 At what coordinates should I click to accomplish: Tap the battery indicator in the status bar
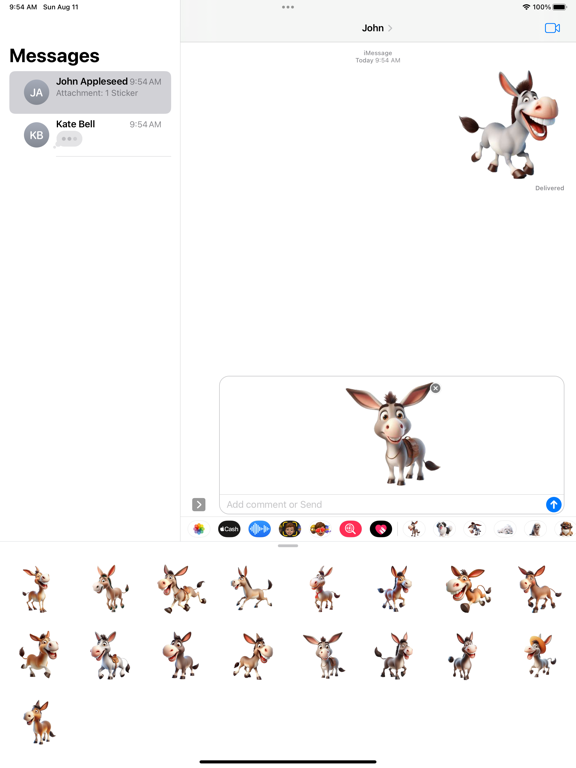pyautogui.click(x=560, y=7)
